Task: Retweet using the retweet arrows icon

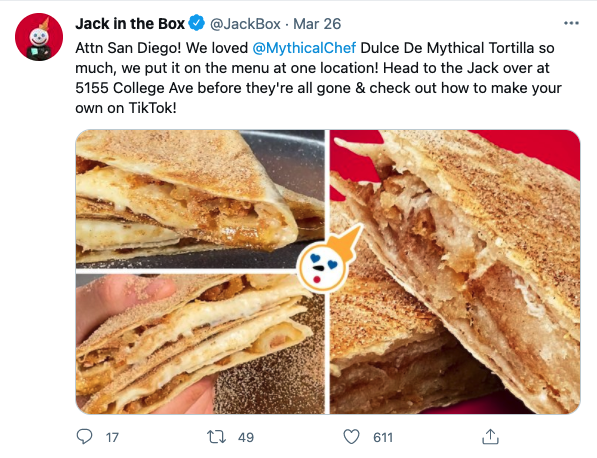Action: 216,437
